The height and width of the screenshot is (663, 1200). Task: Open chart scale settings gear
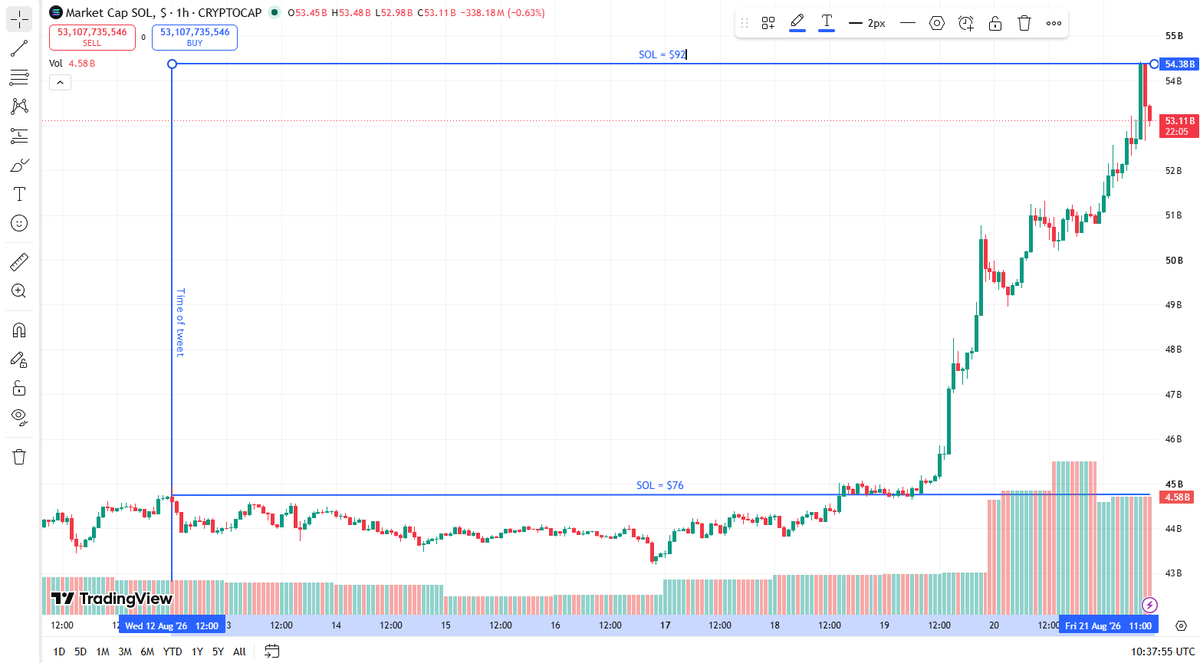1180,625
